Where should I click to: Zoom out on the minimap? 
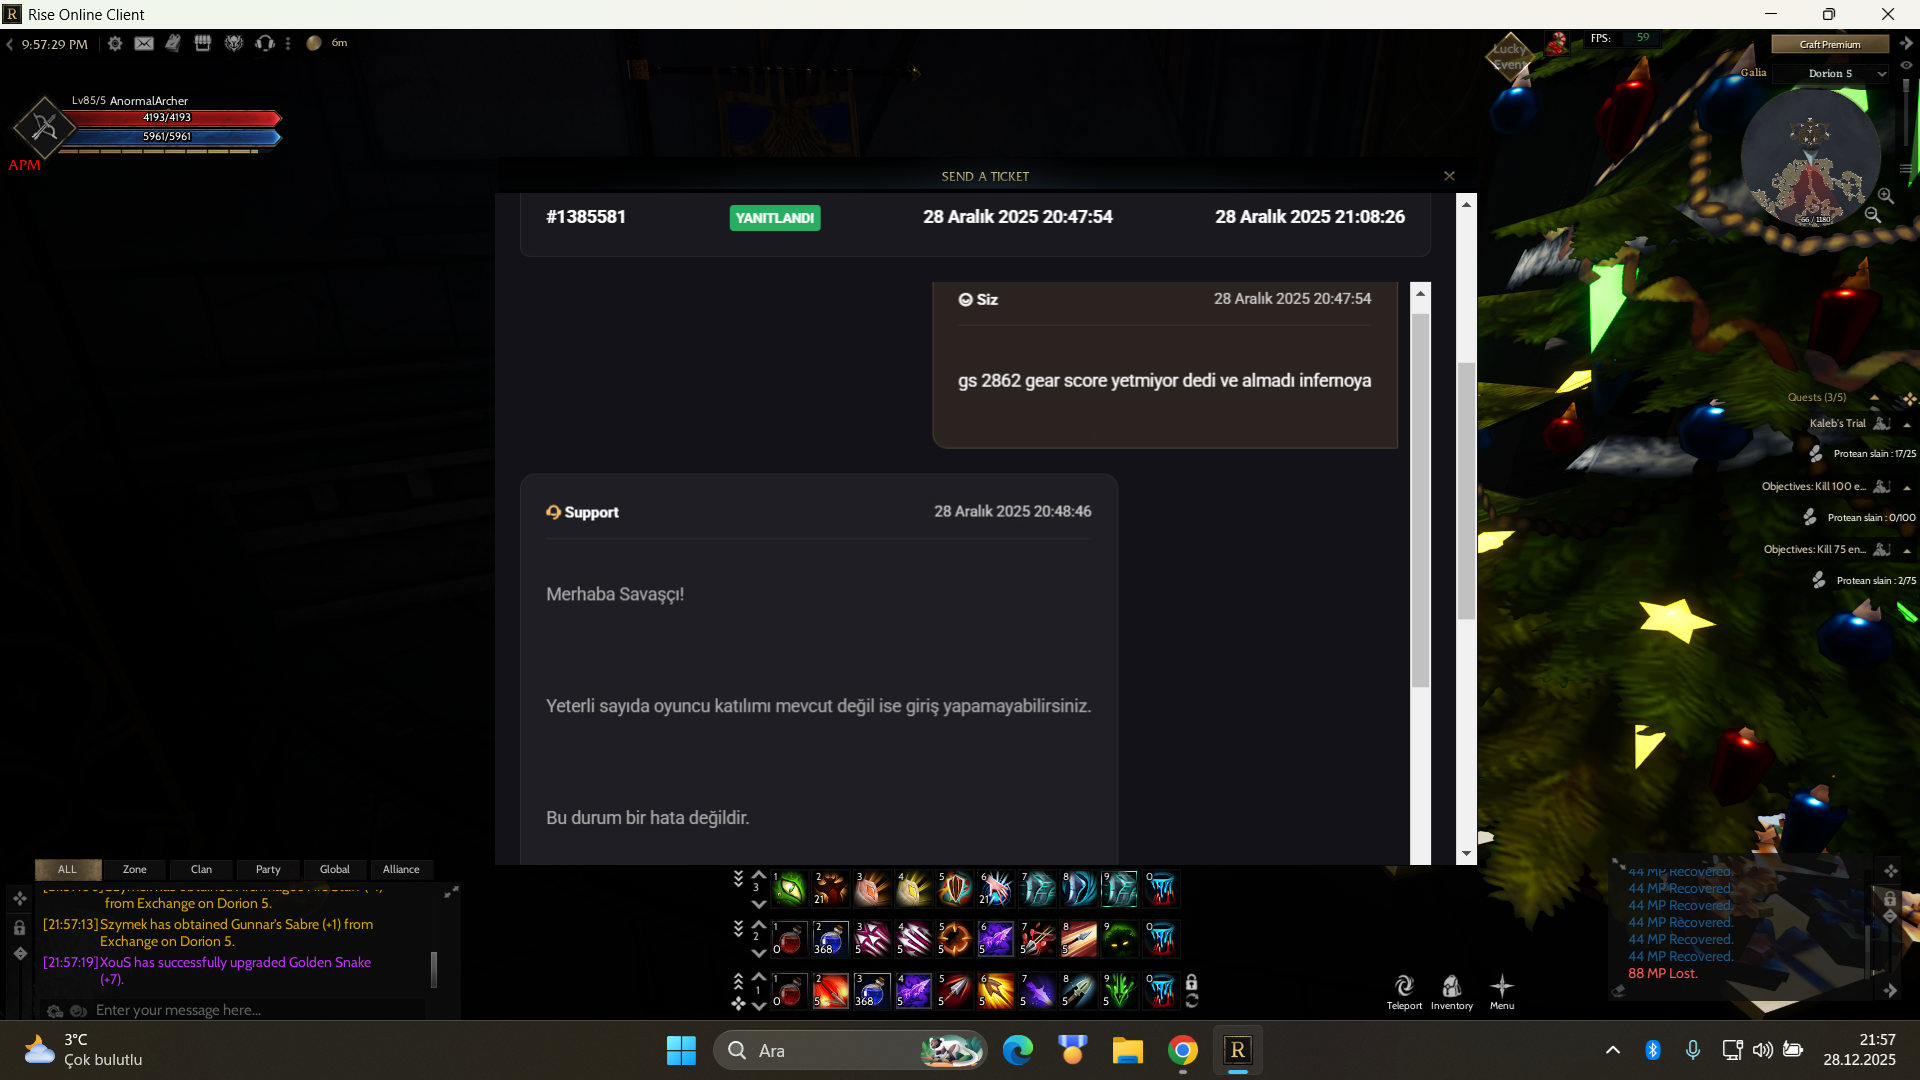(1873, 215)
